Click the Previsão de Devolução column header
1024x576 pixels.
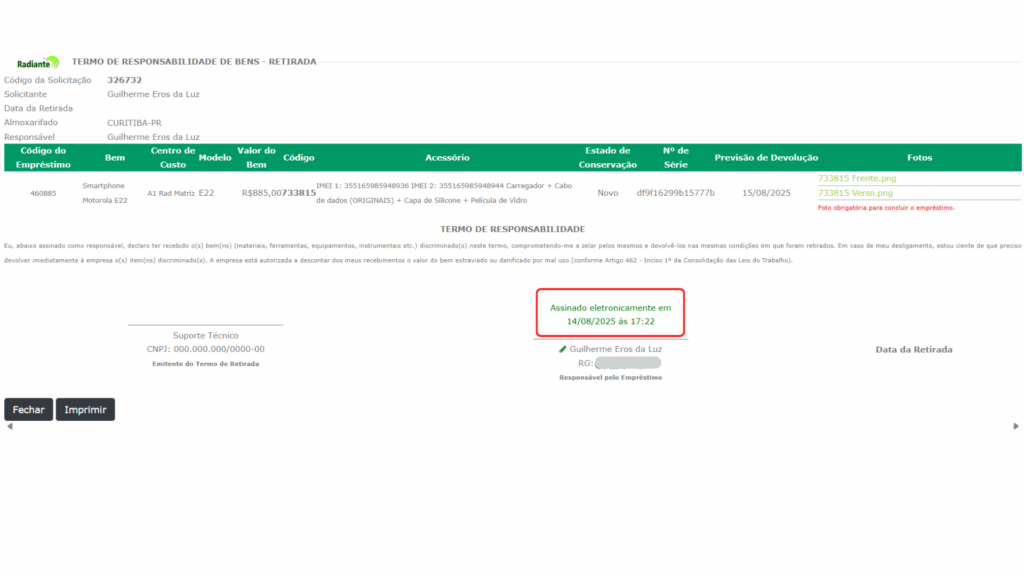tap(766, 157)
